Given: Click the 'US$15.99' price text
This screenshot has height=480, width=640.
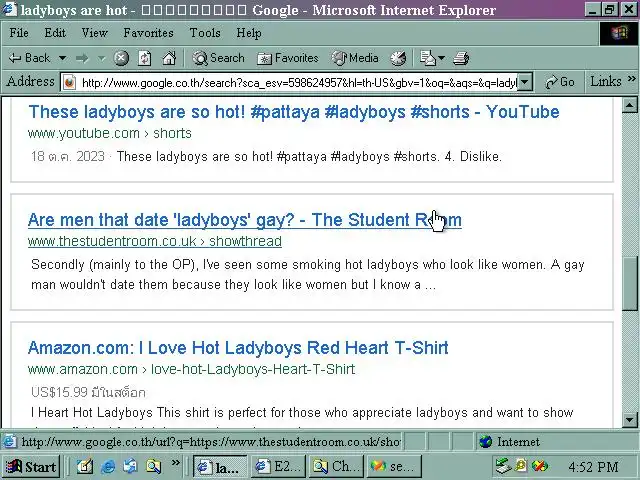Looking at the screenshot, I should (x=59, y=392).
